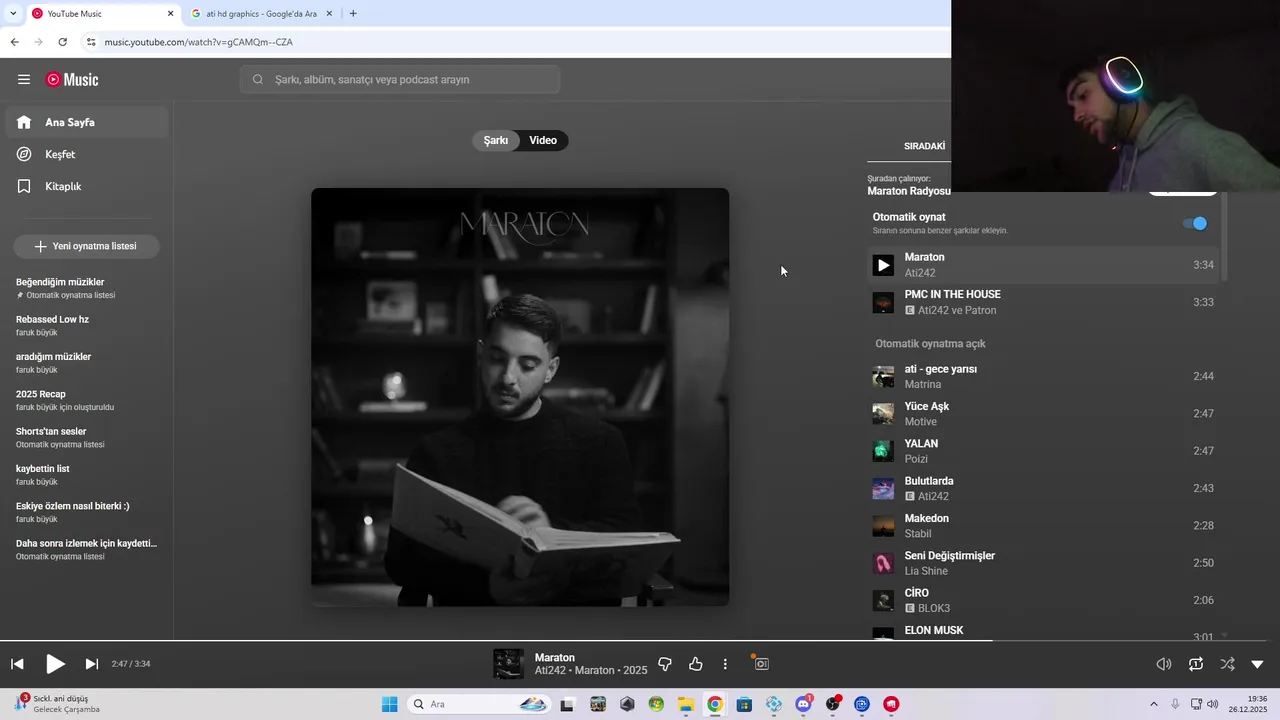
Task: Click the taskbar Ara search box
Action: [480, 704]
